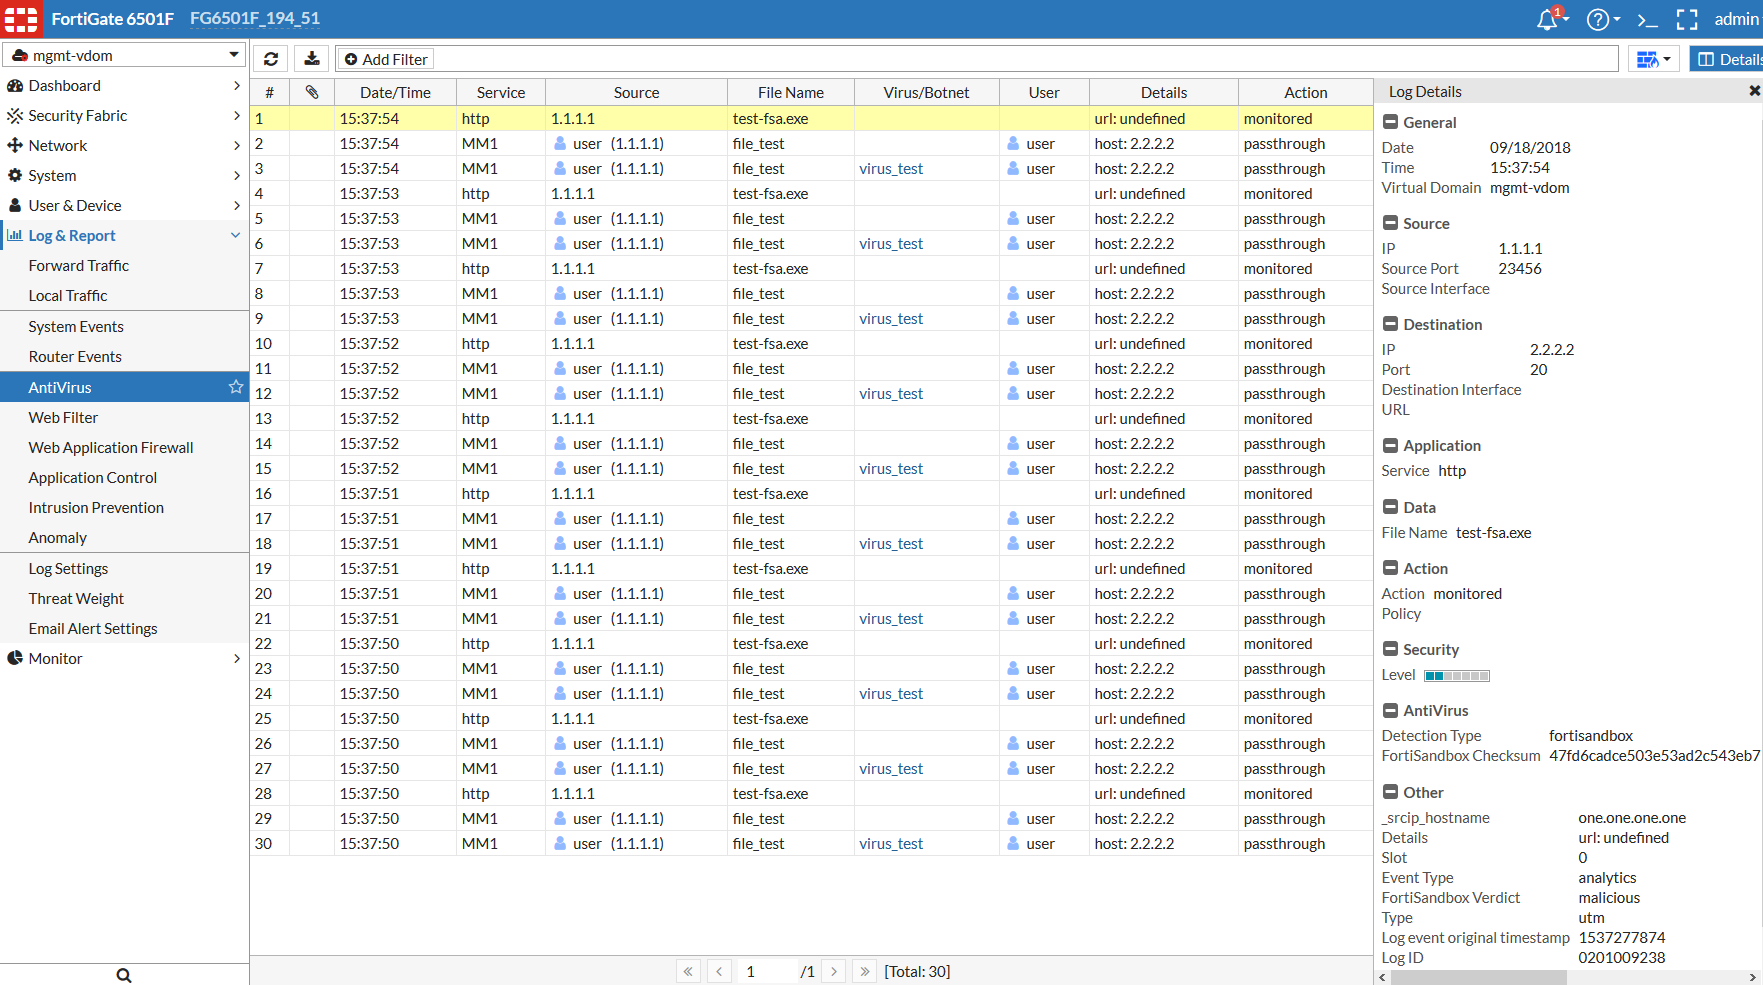Collapse the Destination section
This screenshot has width=1763, height=985.
[x=1390, y=324]
